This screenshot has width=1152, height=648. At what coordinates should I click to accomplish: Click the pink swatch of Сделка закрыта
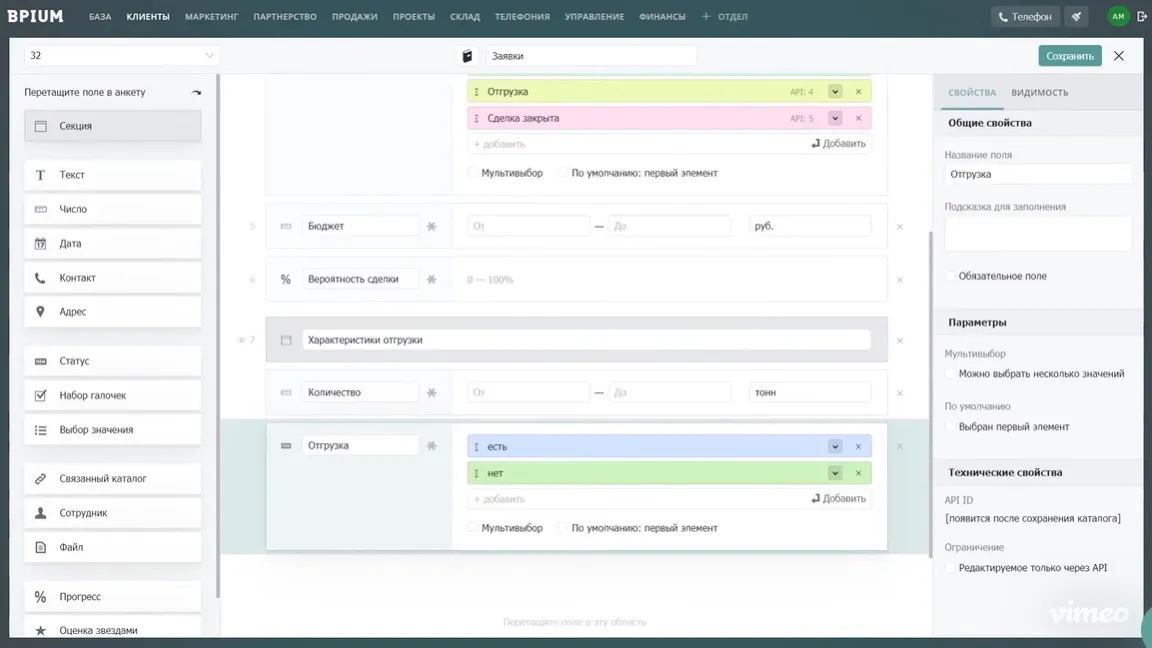pos(835,117)
